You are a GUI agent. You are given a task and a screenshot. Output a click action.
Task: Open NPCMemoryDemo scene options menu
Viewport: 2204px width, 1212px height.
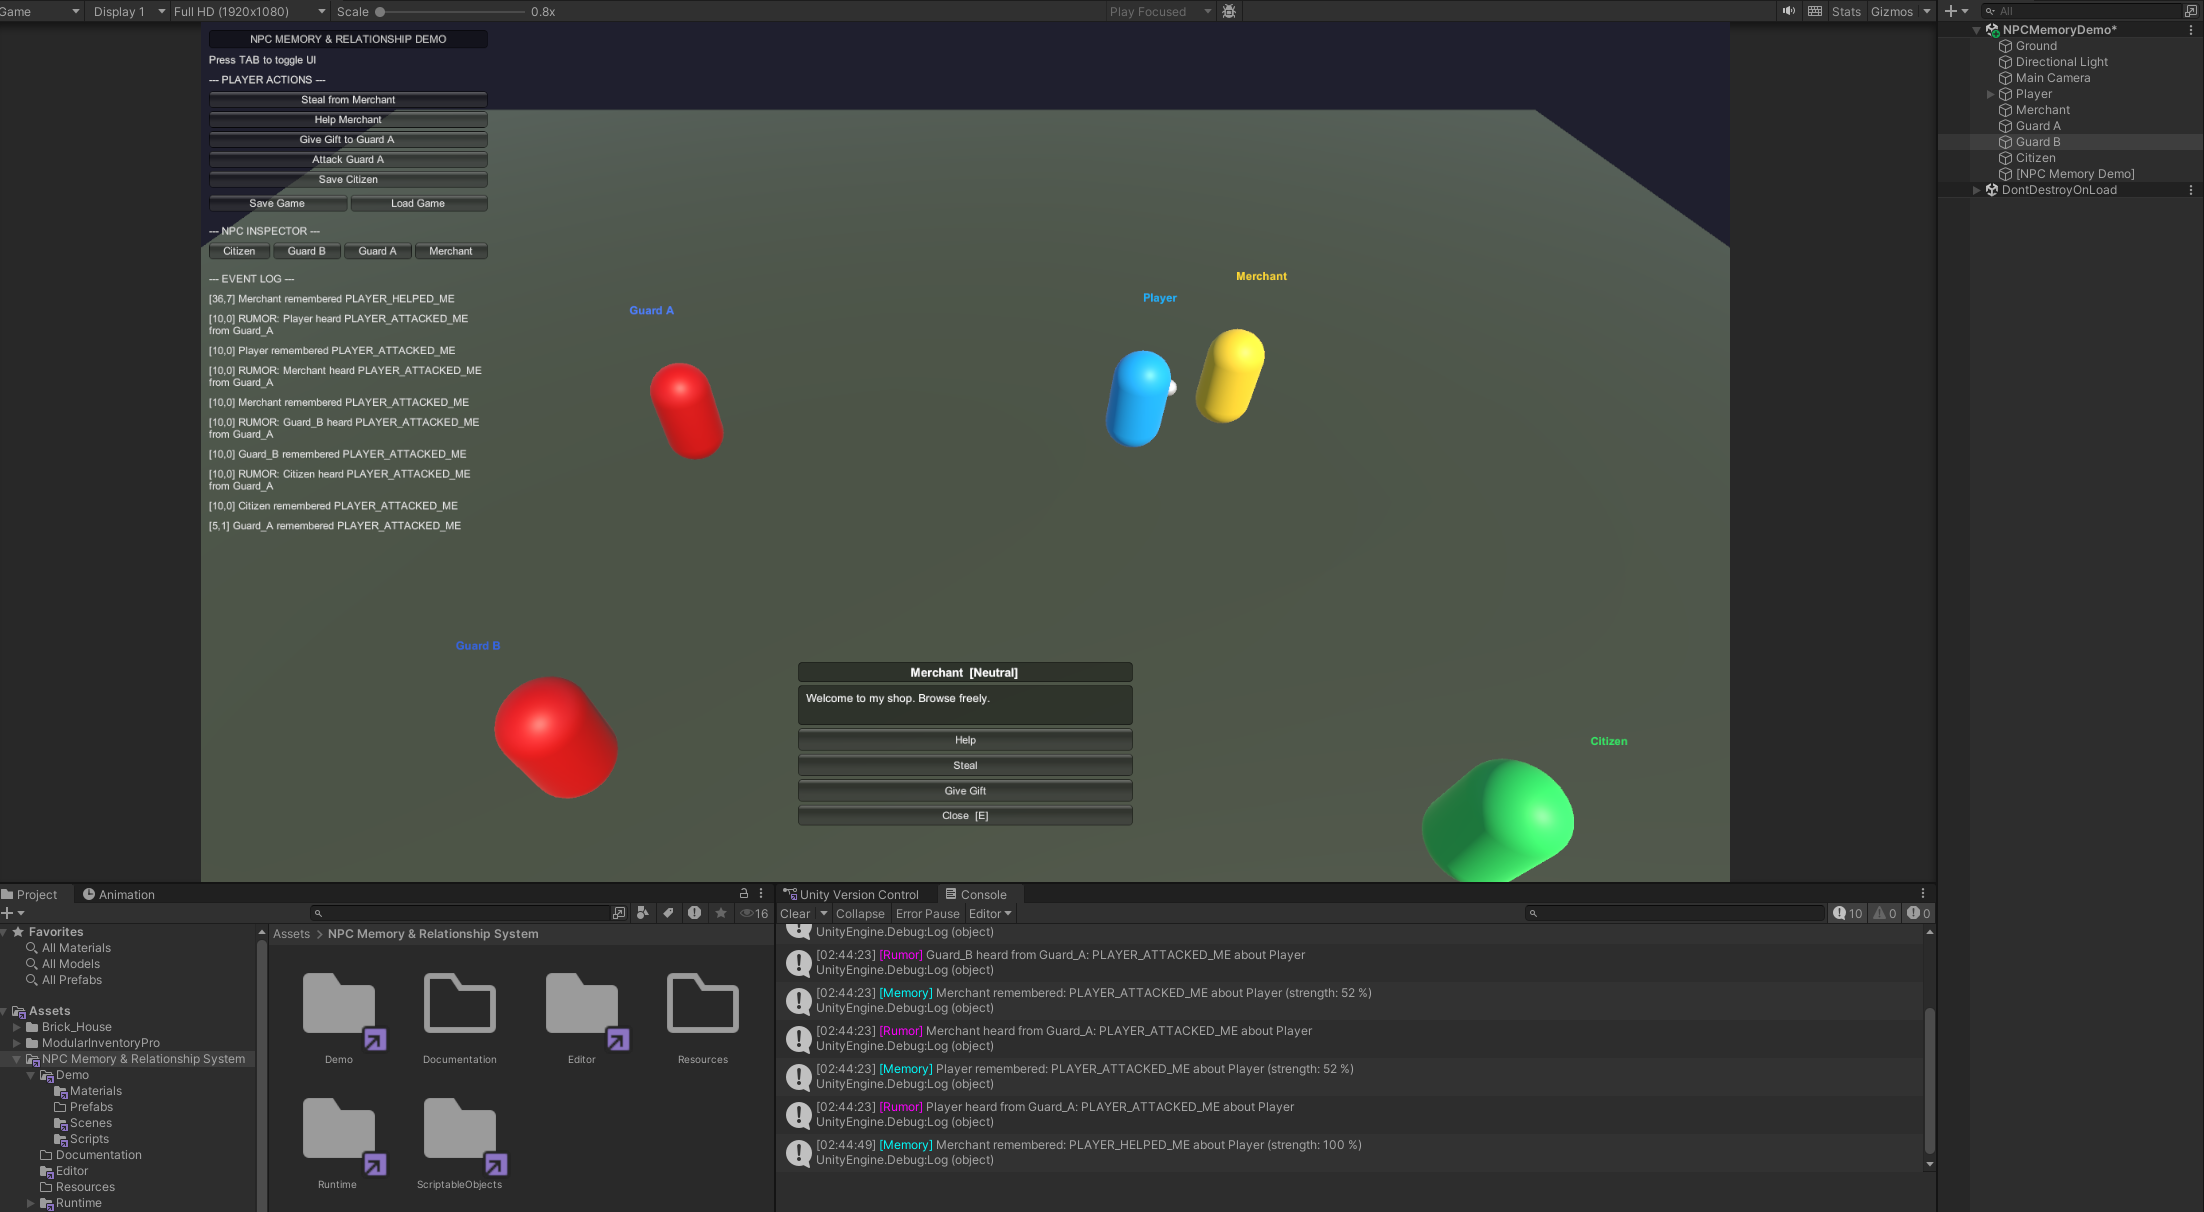[2191, 30]
